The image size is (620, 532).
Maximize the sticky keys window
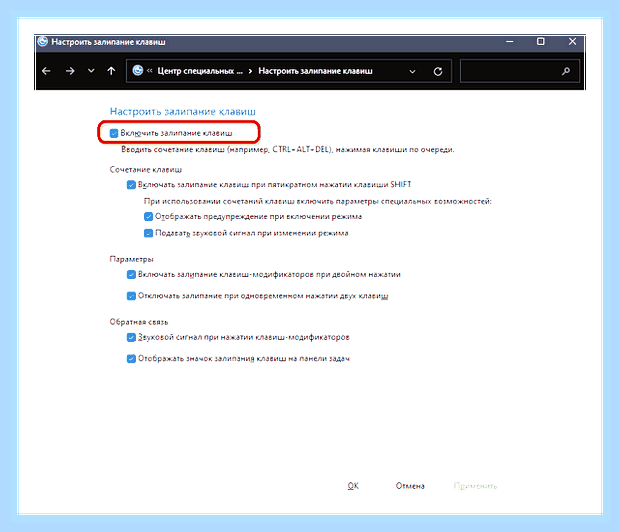click(541, 42)
